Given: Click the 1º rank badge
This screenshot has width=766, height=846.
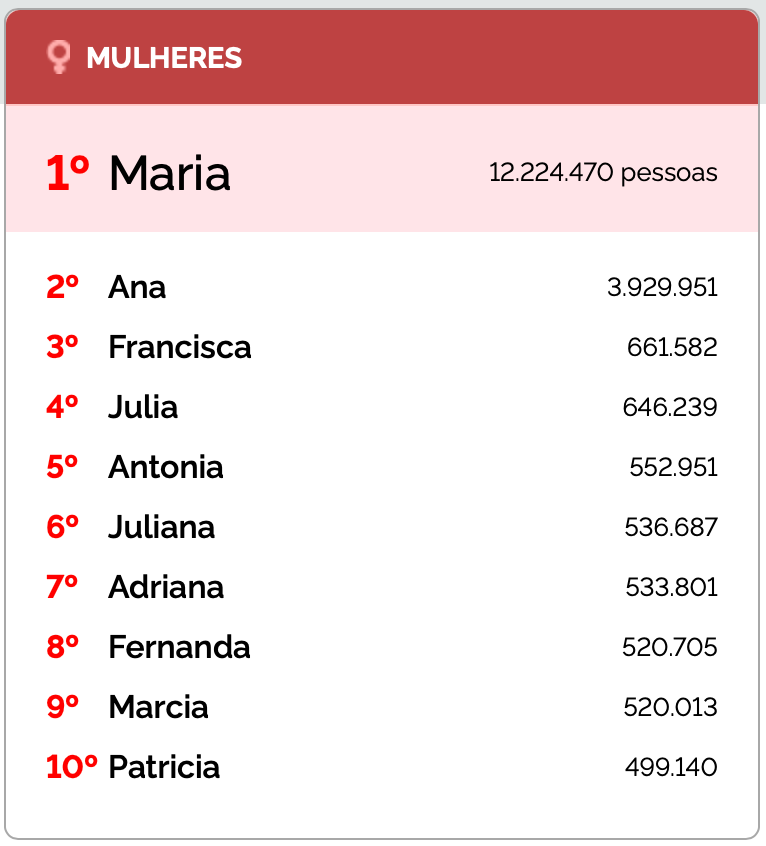Looking at the screenshot, I should (x=68, y=174).
